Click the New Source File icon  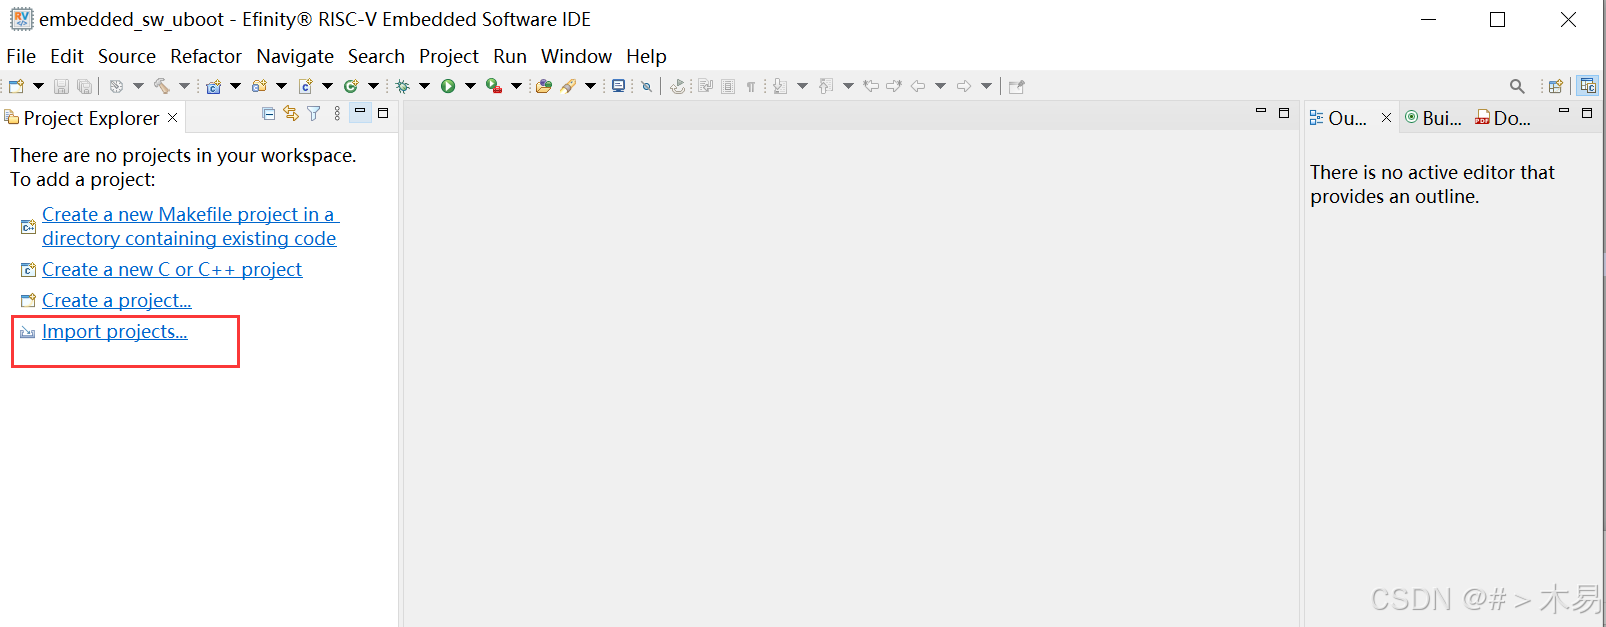pos(305,86)
